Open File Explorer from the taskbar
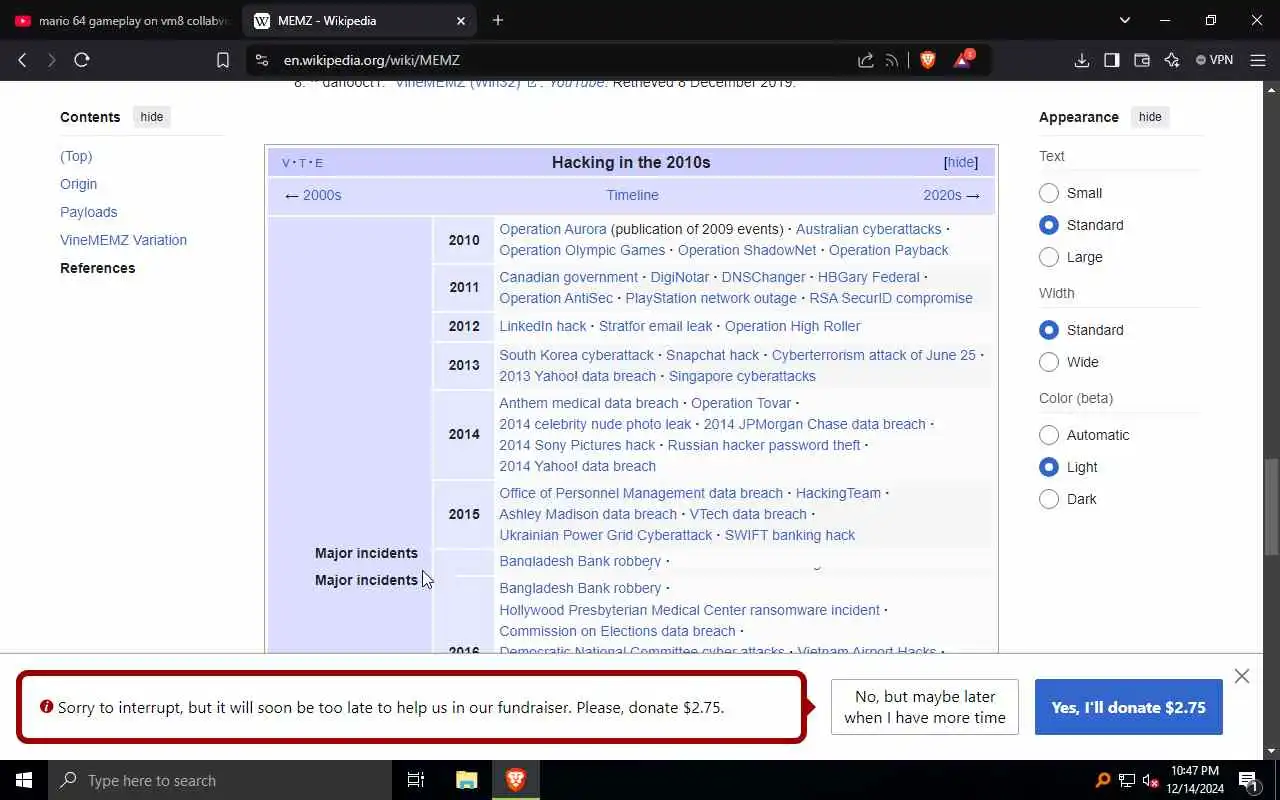The width and height of the screenshot is (1280, 800). pyautogui.click(x=467, y=780)
